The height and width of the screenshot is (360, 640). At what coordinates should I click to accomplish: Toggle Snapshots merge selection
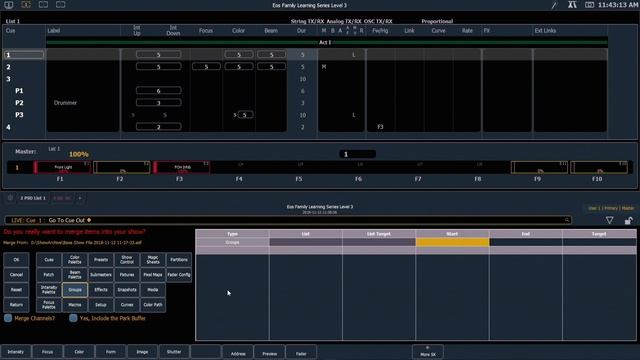click(x=127, y=290)
